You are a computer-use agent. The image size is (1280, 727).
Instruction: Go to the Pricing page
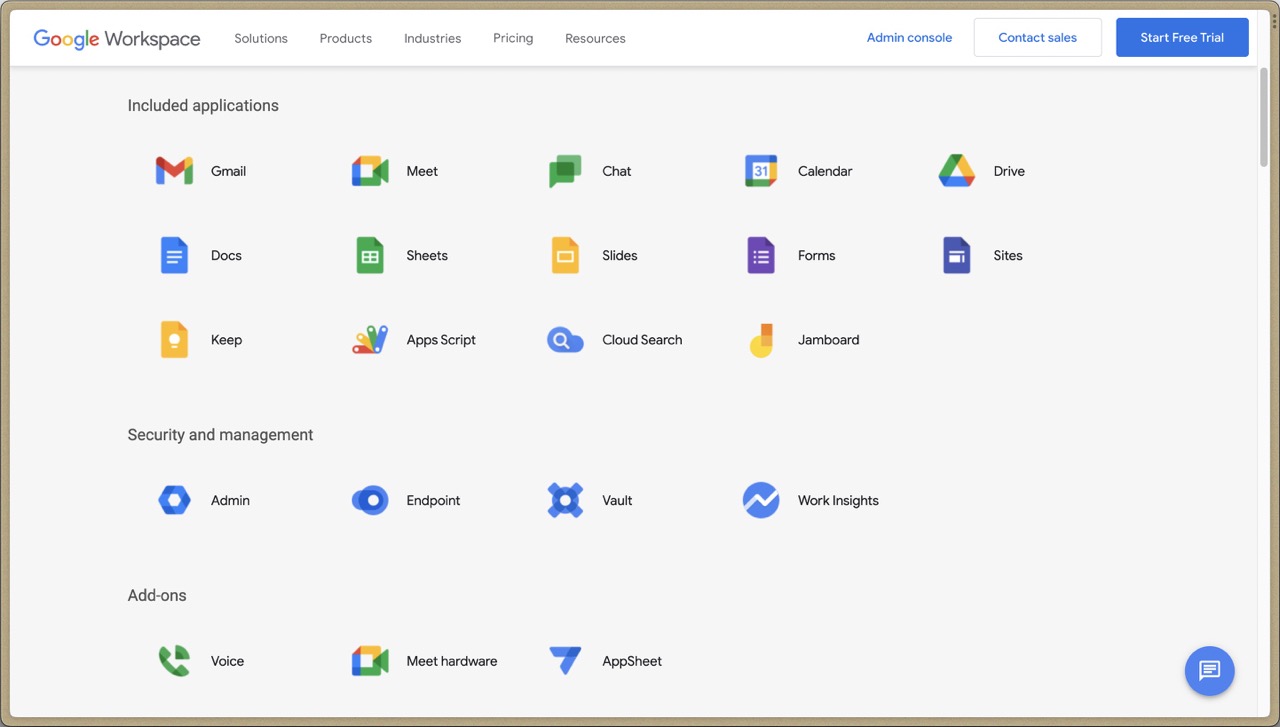[x=513, y=38]
